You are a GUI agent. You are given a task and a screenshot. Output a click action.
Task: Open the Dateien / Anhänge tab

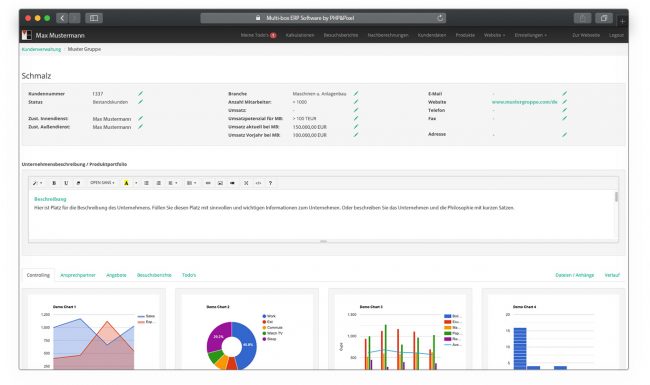click(575, 275)
